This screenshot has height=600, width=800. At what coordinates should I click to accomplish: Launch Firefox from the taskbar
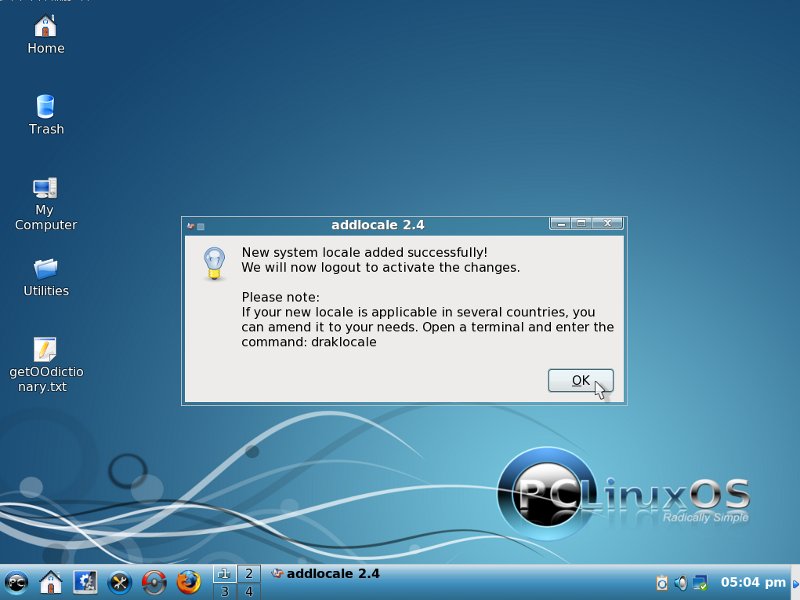click(188, 582)
